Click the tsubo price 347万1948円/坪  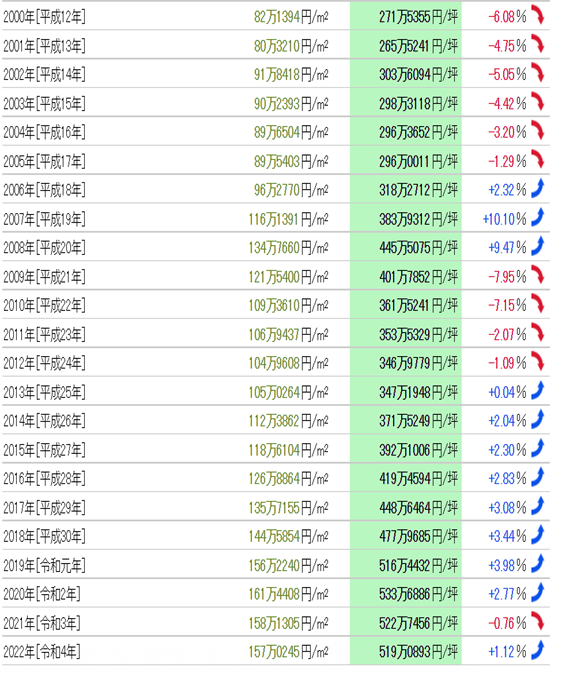point(418,392)
